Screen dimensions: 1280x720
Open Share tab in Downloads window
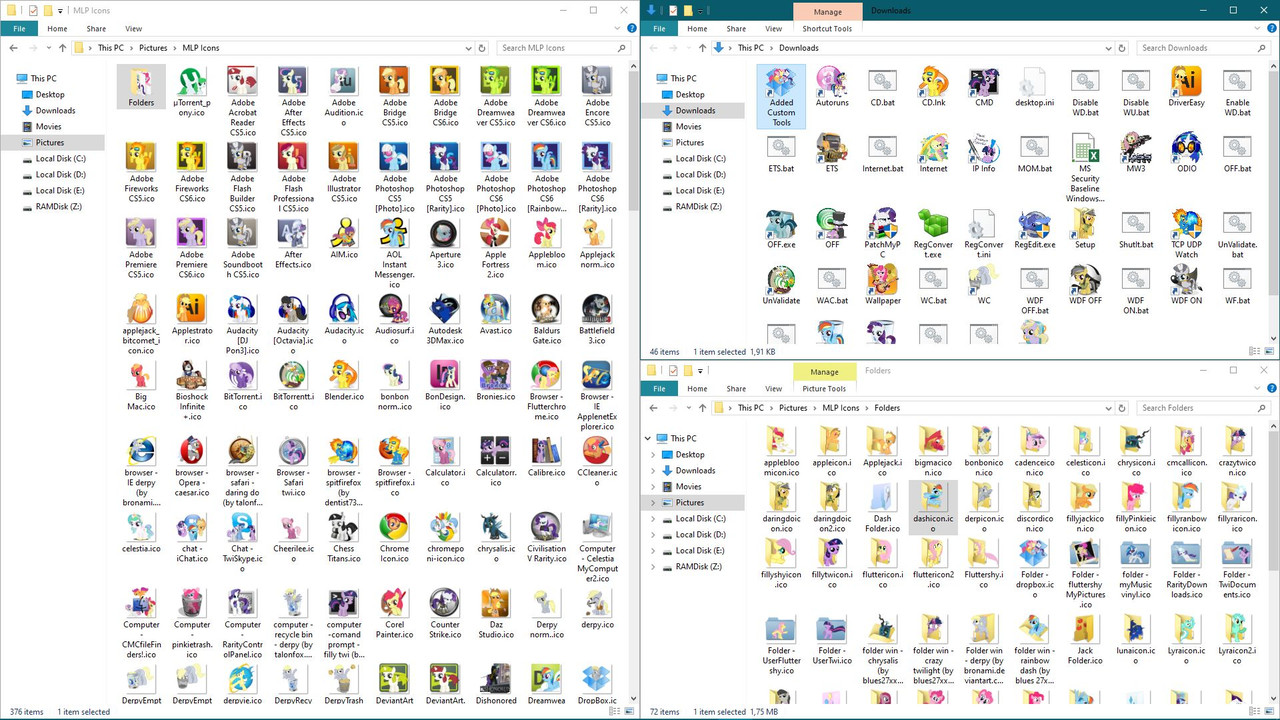click(736, 29)
